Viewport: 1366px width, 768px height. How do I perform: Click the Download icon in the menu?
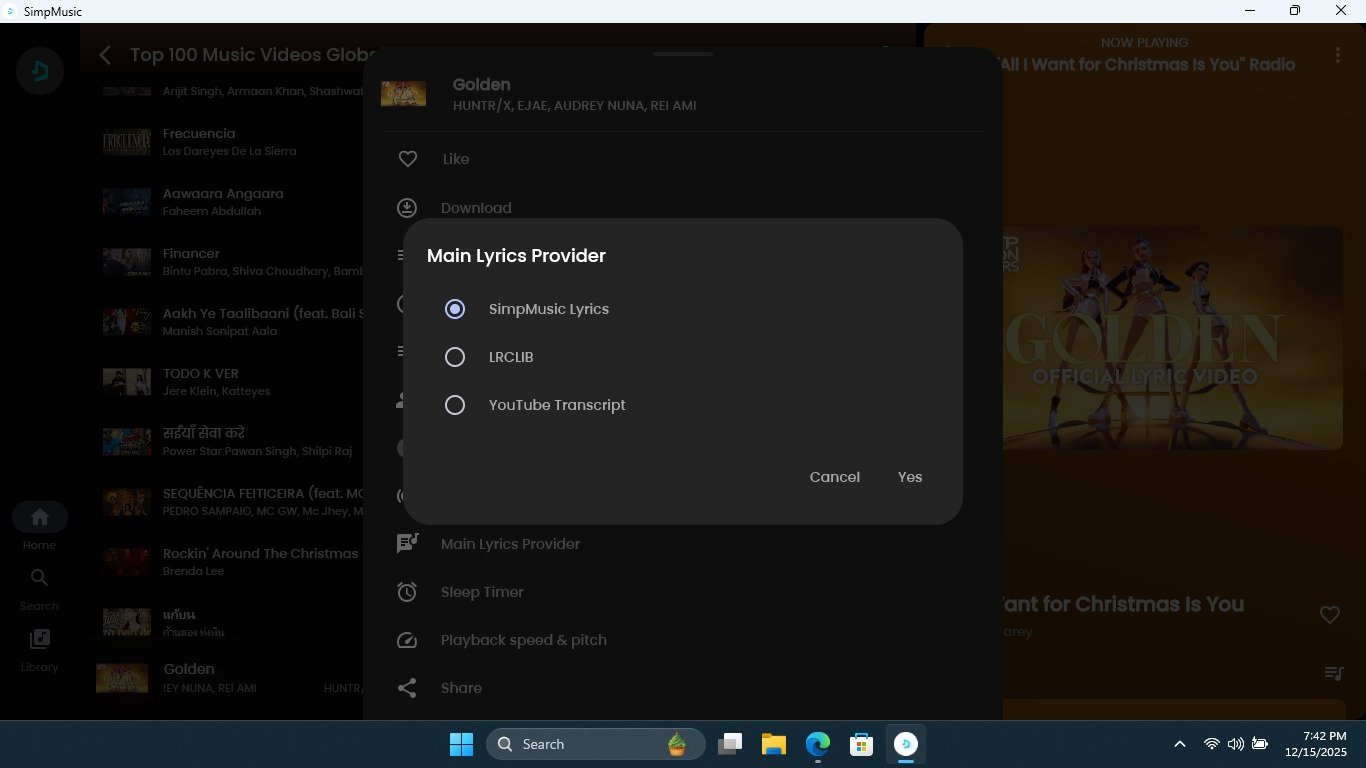[x=407, y=208]
